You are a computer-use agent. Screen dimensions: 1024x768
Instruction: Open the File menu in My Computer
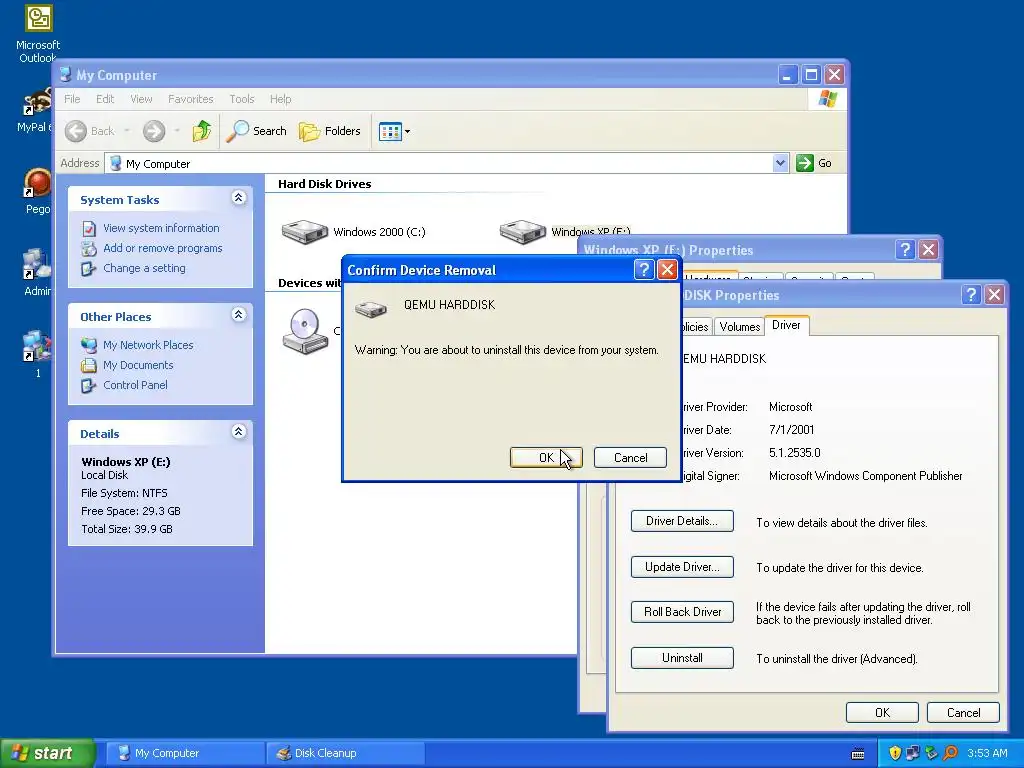point(72,99)
